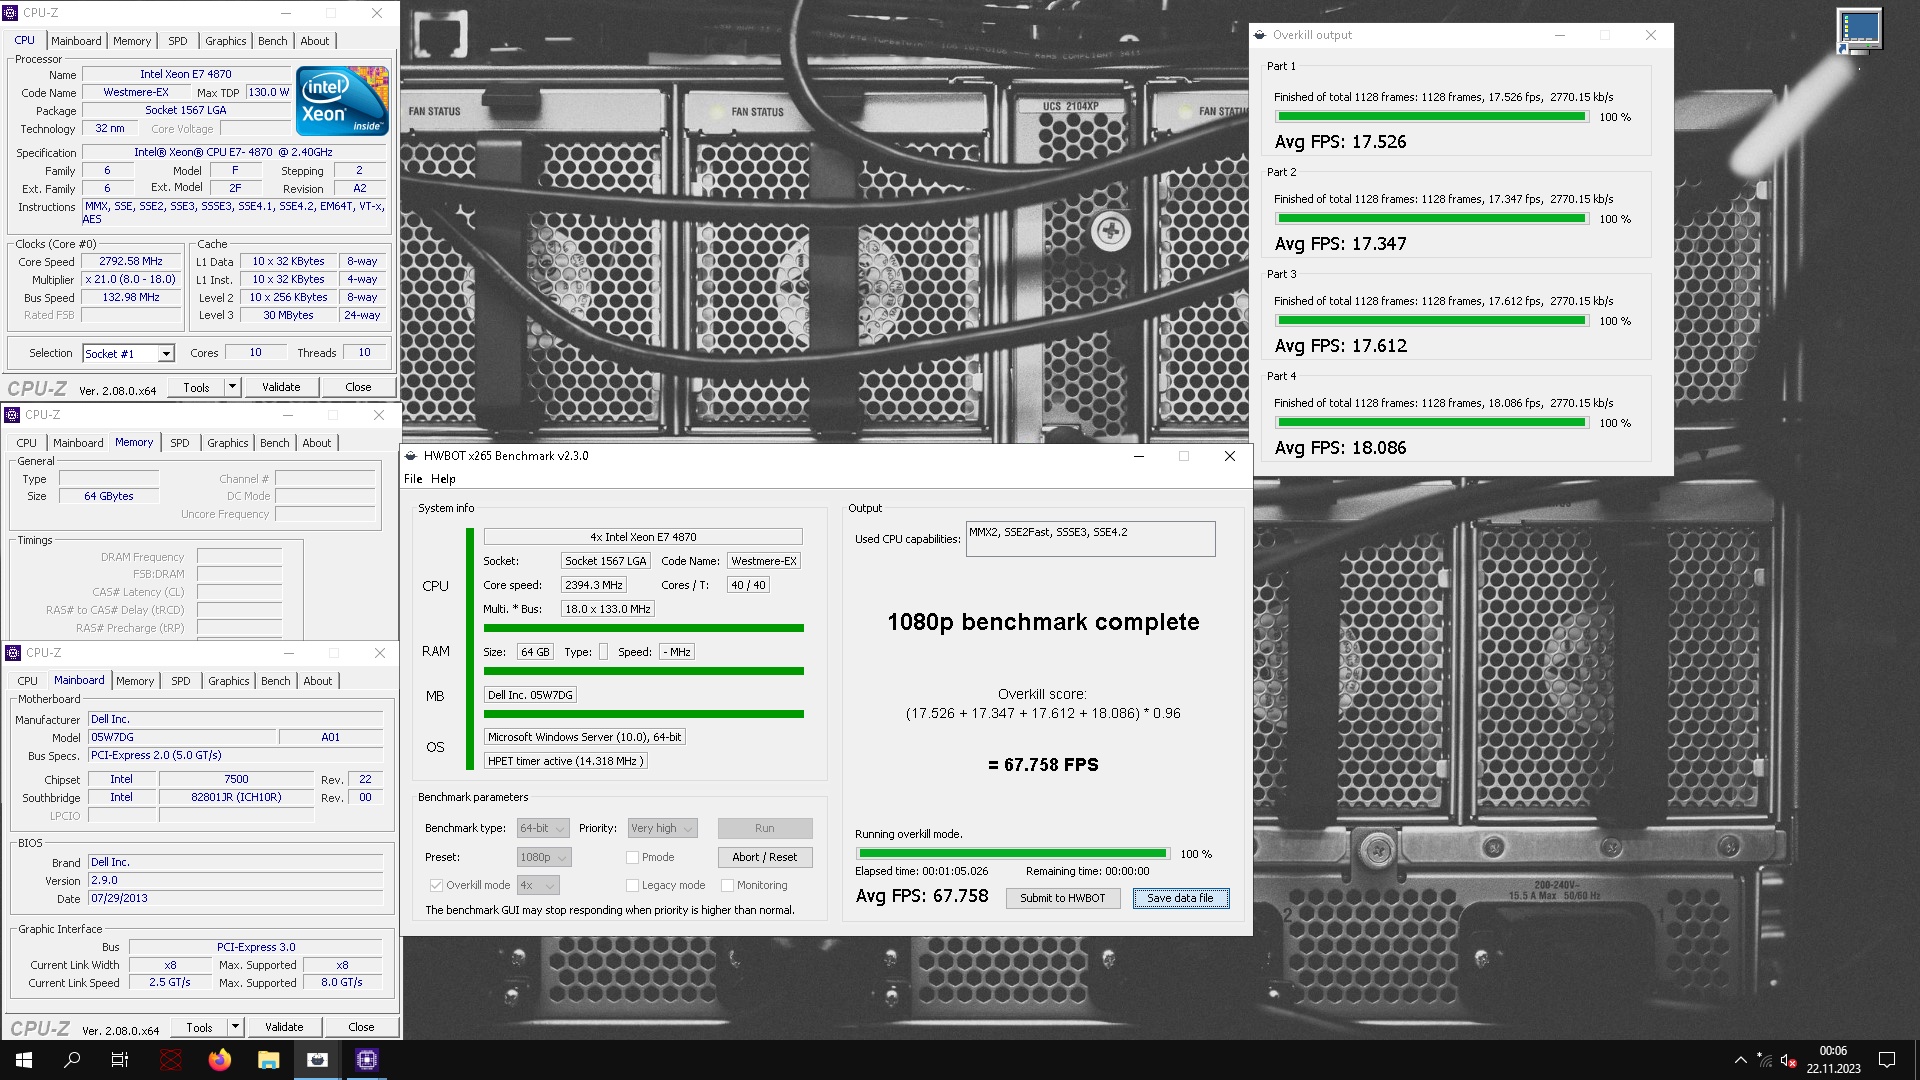The height and width of the screenshot is (1080, 1920).
Task: Open Task View on the taskbar
Action: point(120,1060)
